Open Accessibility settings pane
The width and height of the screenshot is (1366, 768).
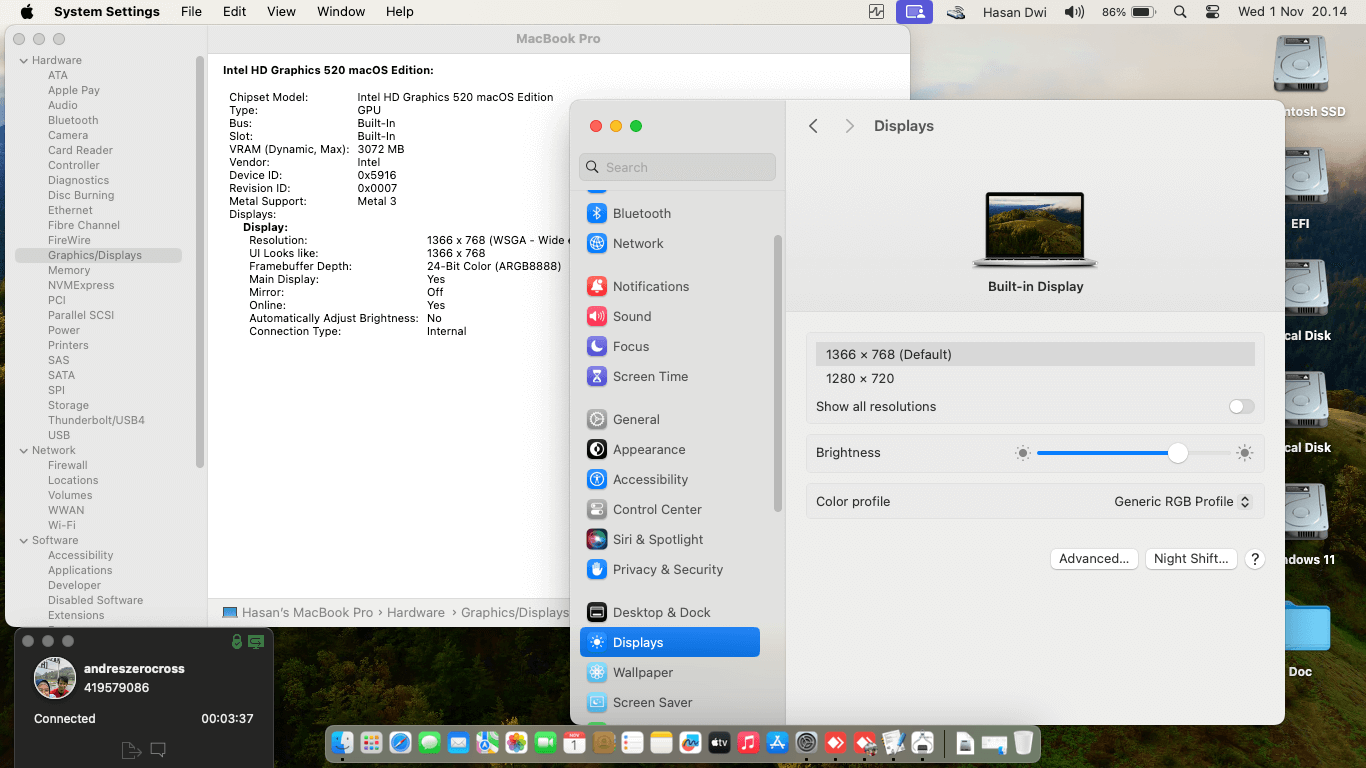(650, 479)
